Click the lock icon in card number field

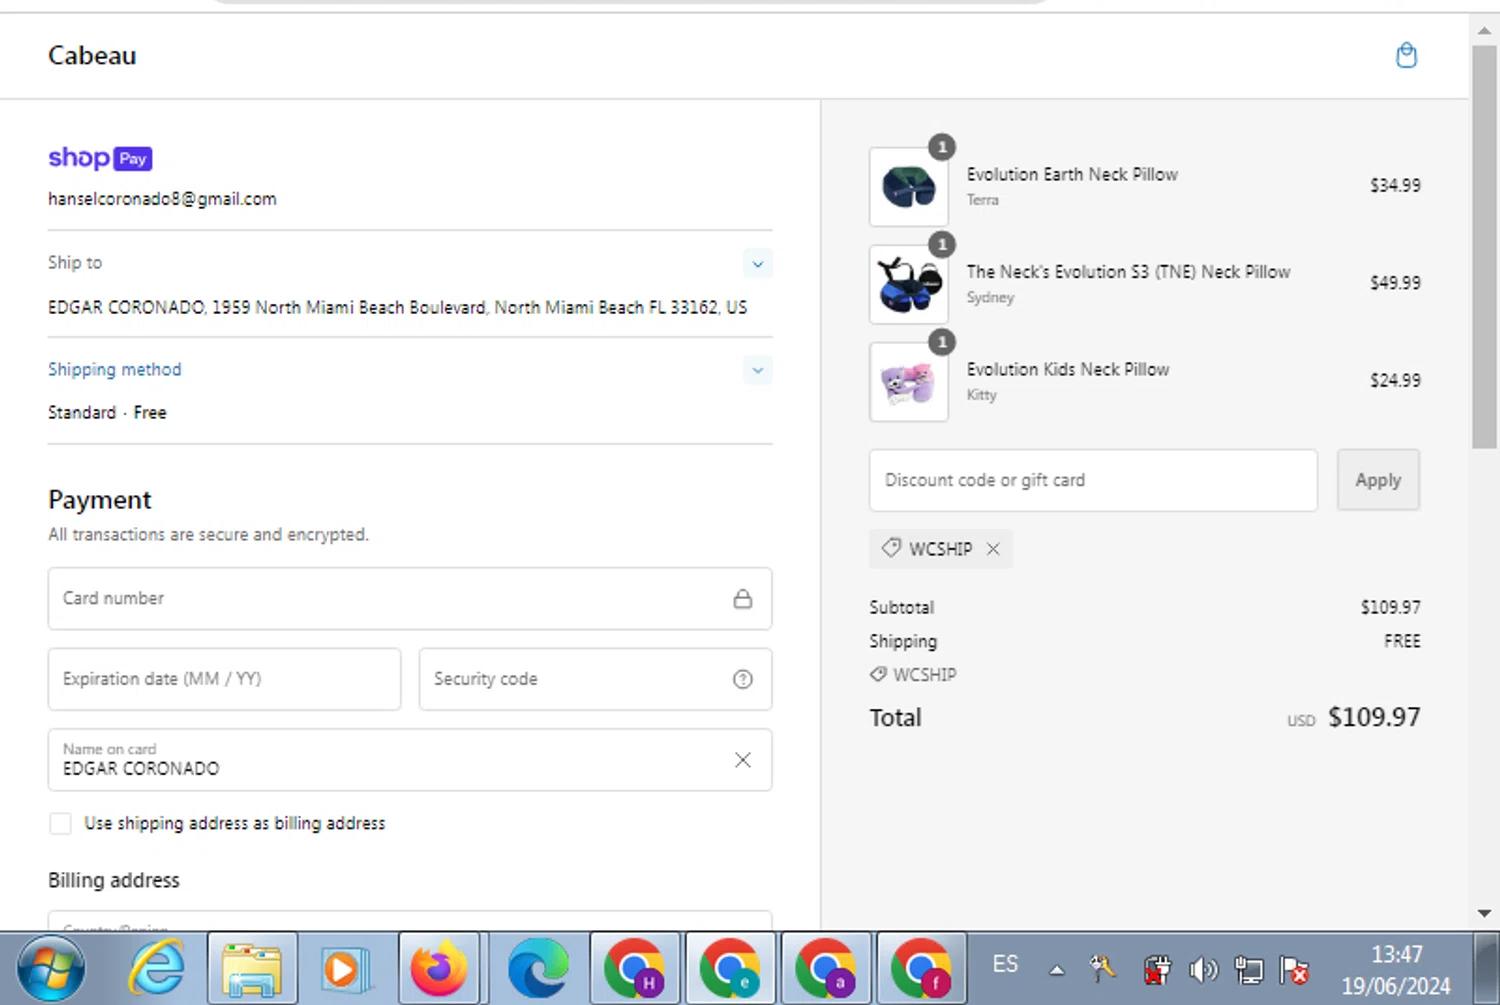coord(742,599)
